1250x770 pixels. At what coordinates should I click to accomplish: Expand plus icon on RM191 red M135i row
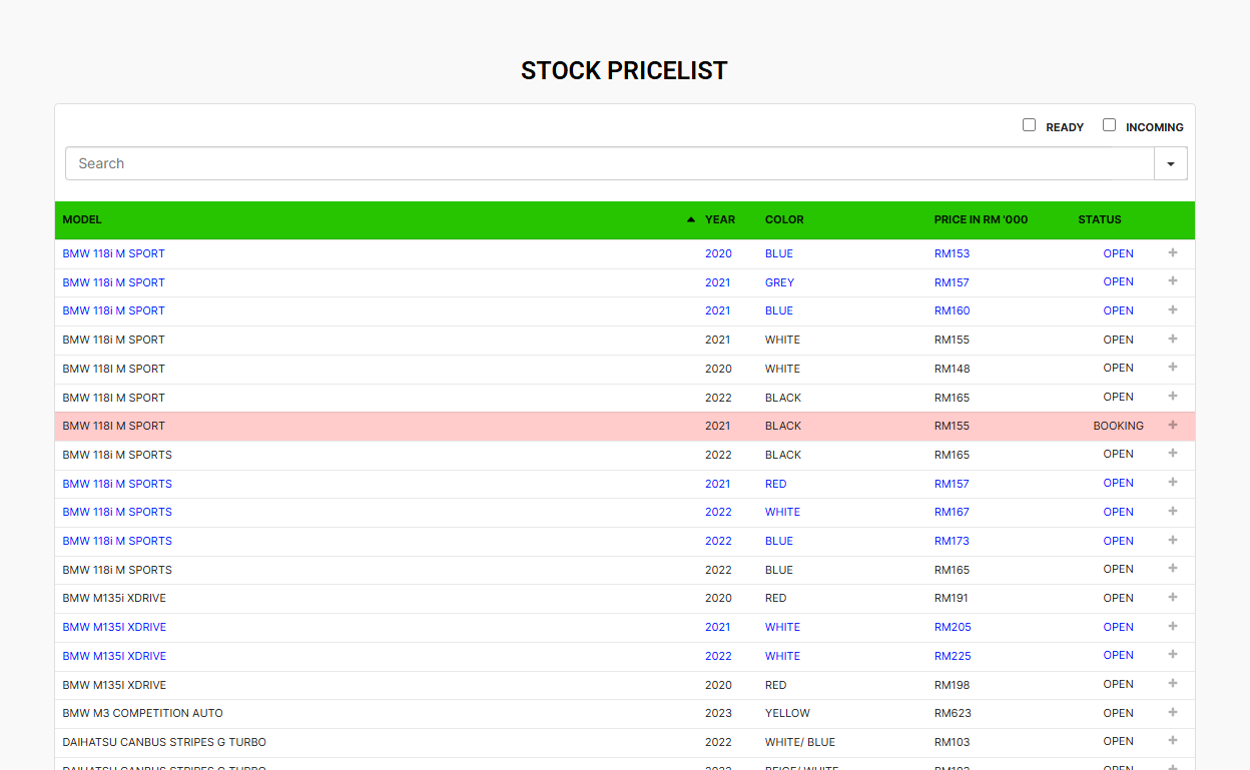(1172, 598)
